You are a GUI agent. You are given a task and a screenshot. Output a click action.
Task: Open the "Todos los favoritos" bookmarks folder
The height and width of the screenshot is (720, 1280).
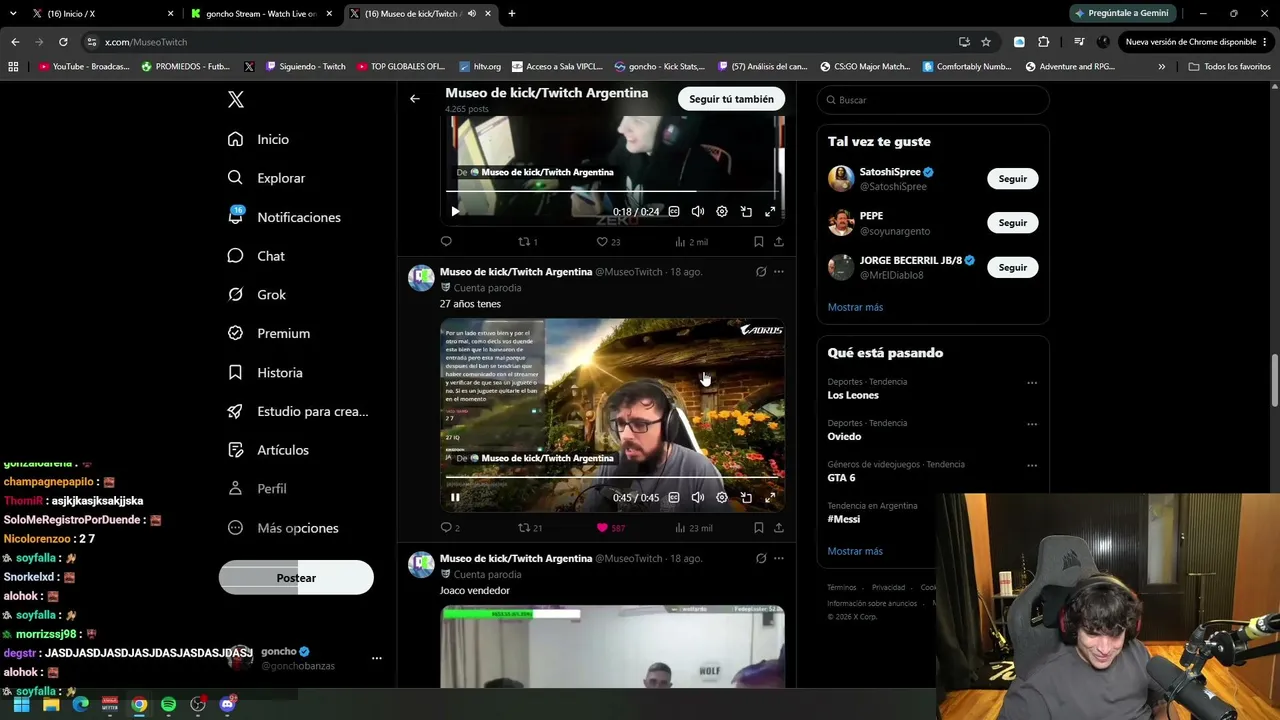click(x=1229, y=67)
